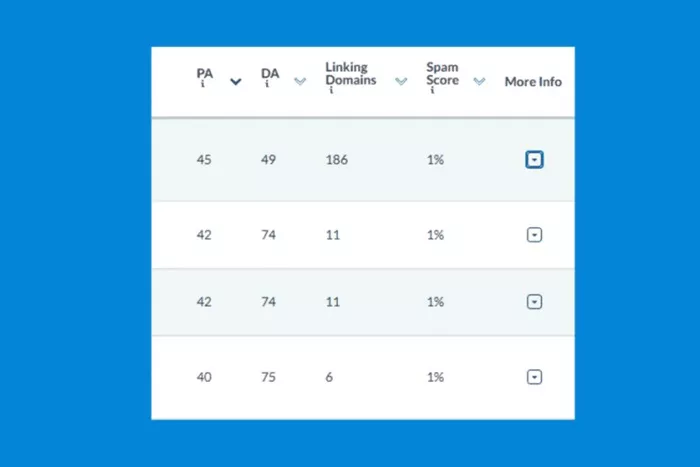This screenshot has height=467, width=700.
Task: Open the info icon under Spam Score
Action: 432,90
